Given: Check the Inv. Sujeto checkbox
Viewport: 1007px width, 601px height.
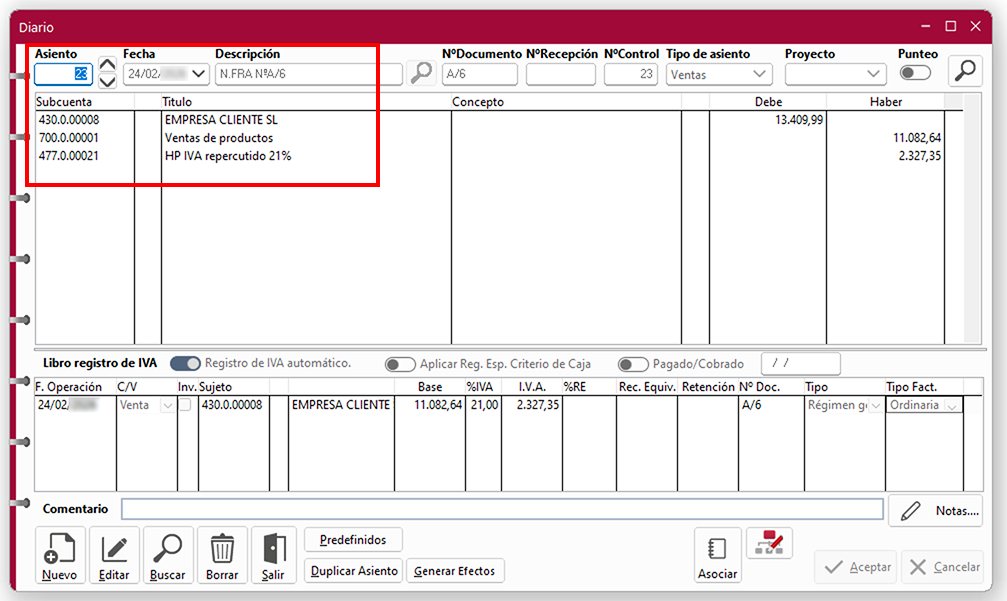Looking at the screenshot, I should 185,405.
